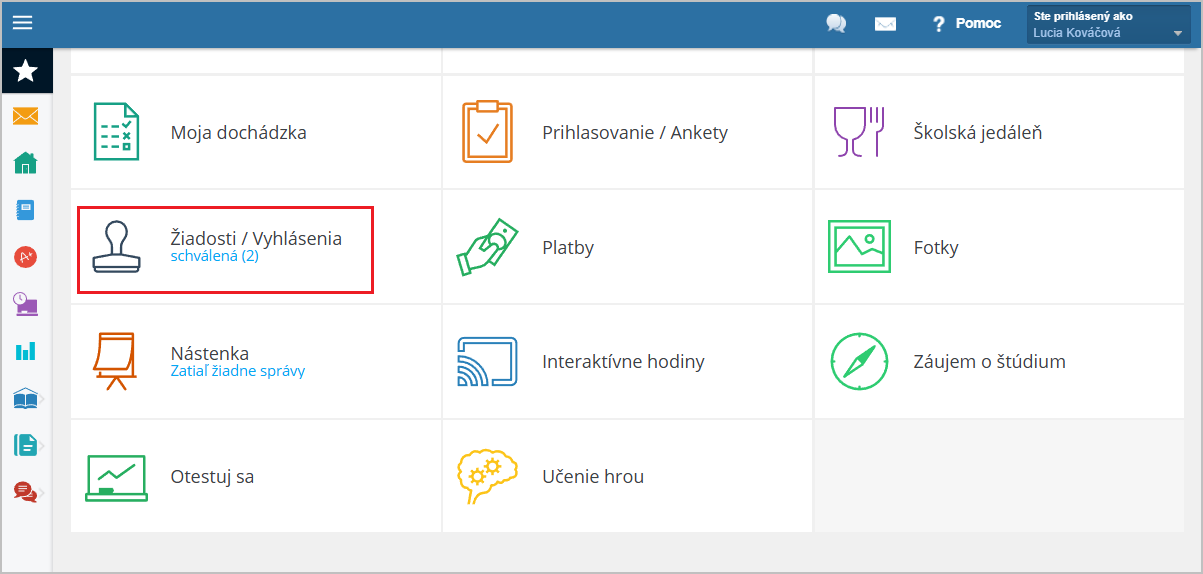Click the white envelope icon in top bar
1203x574 pixels.
pos(885,24)
